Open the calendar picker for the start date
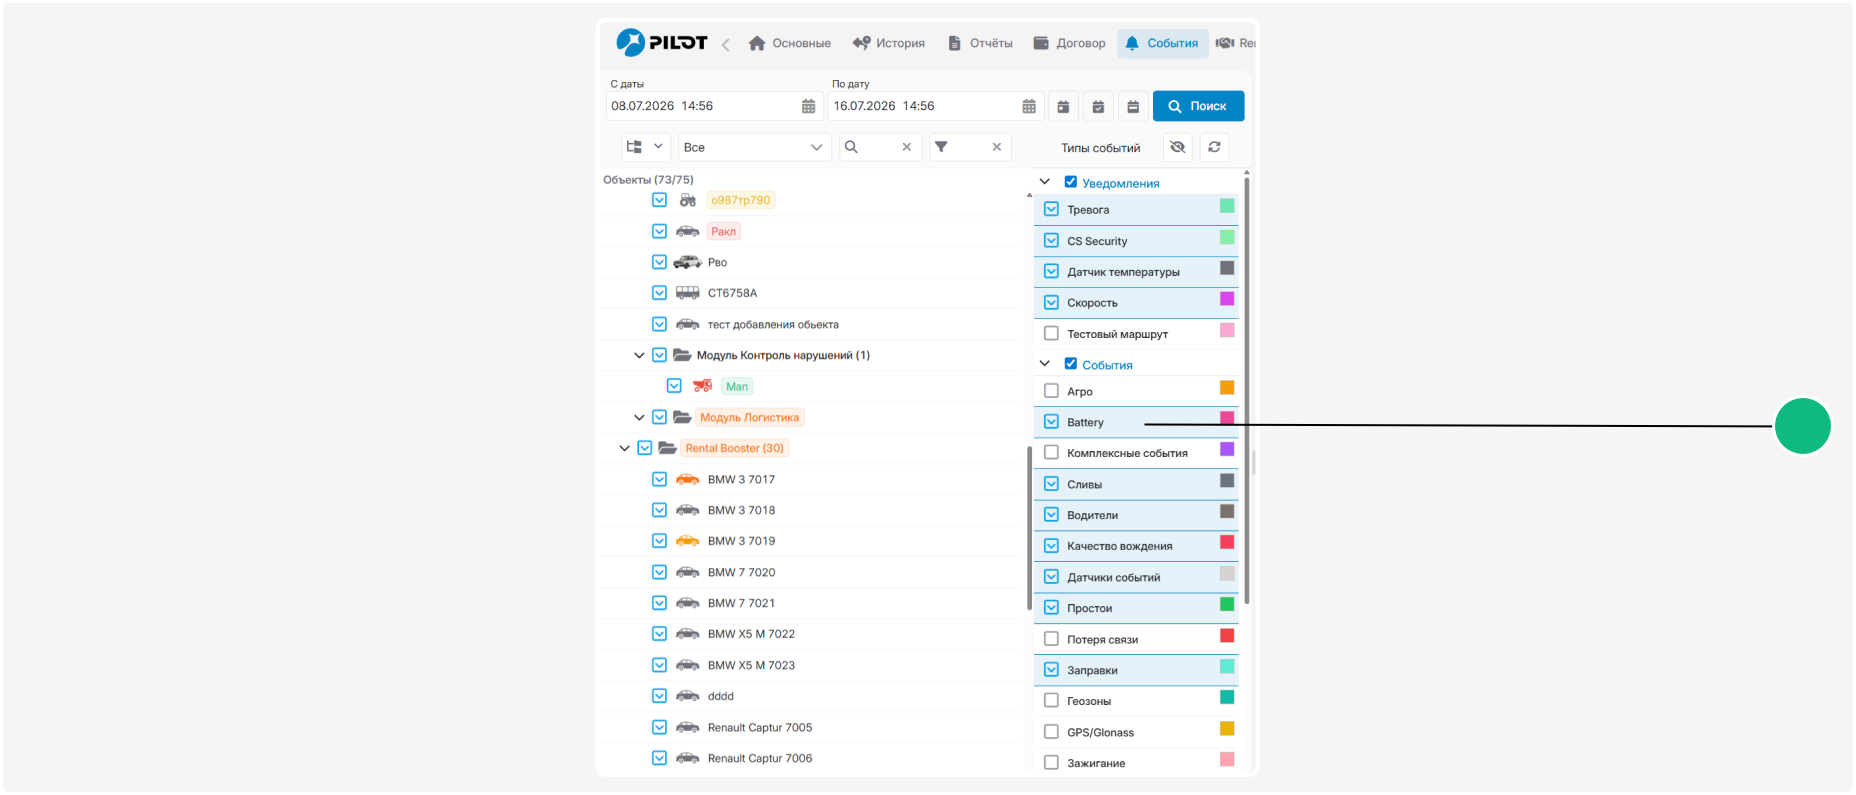Viewport: 1856px width, 795px height. point(808,106)
